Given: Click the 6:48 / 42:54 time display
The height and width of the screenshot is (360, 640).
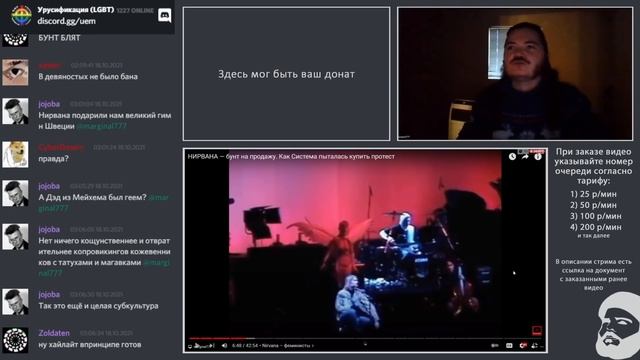Looking at the screenshot, I should [245, 346].
